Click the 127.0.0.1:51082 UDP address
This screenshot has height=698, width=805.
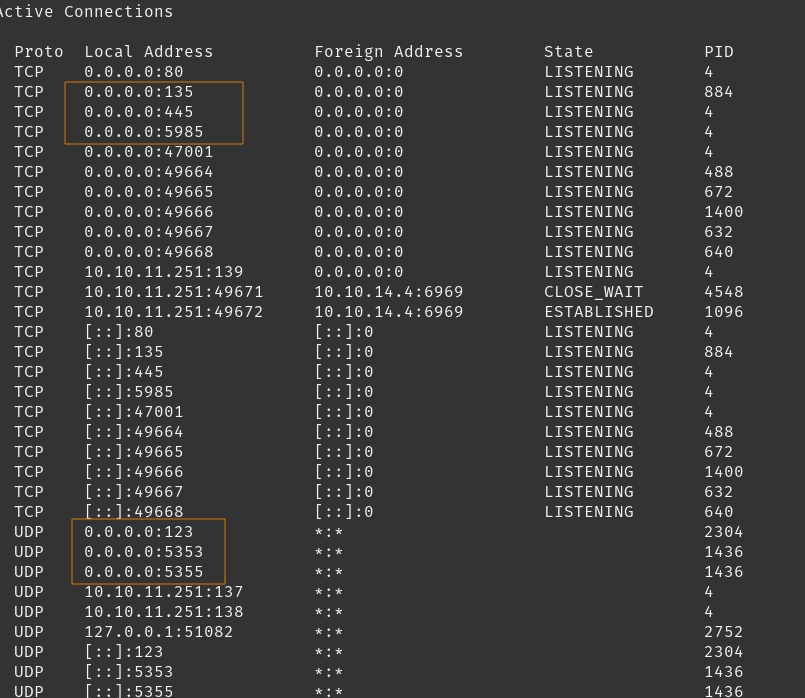tap(159, 632)
